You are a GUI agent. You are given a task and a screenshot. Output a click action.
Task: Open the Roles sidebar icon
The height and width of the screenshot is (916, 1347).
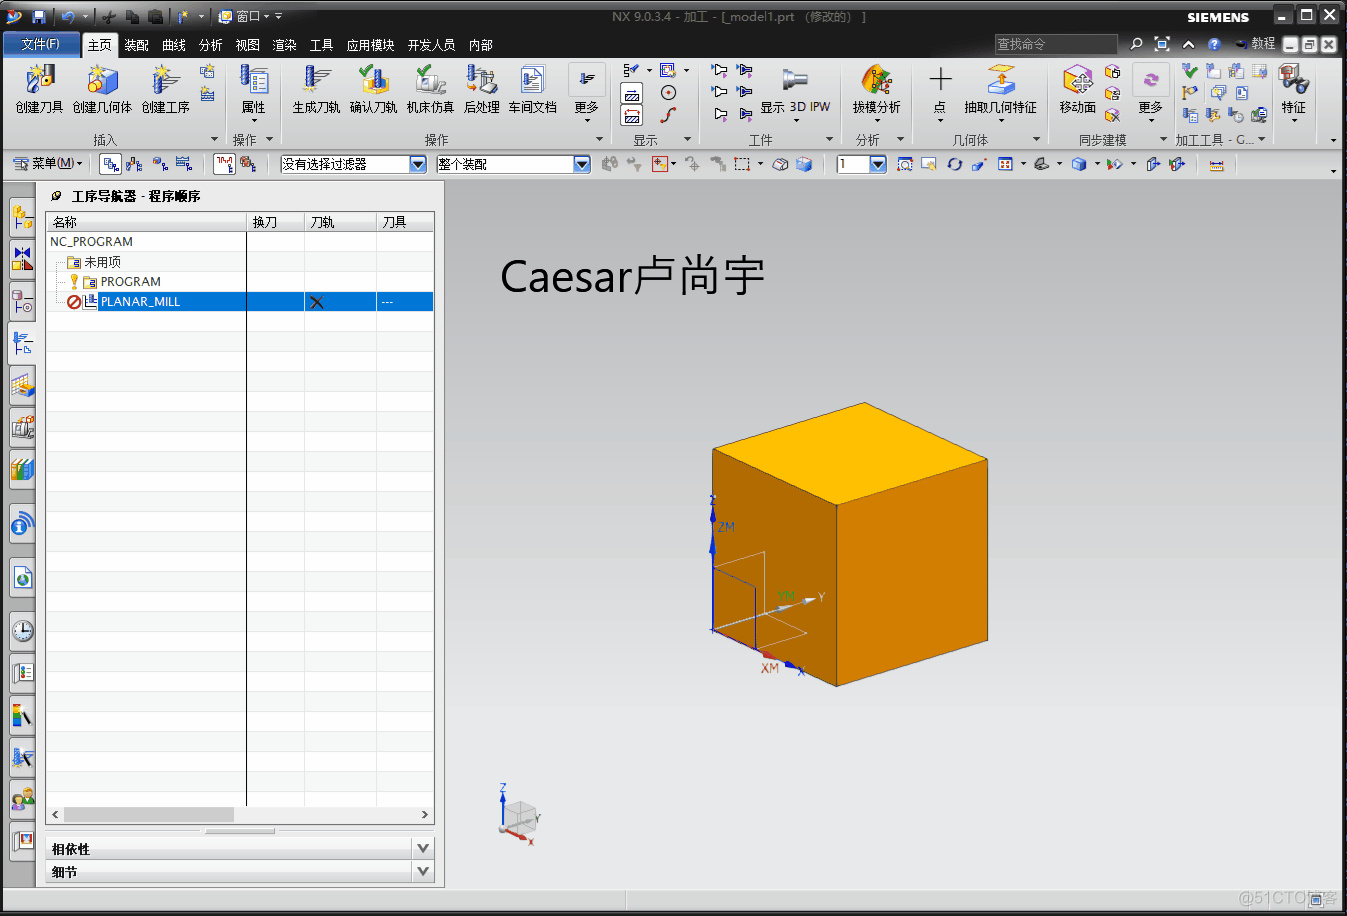point(22,798)
